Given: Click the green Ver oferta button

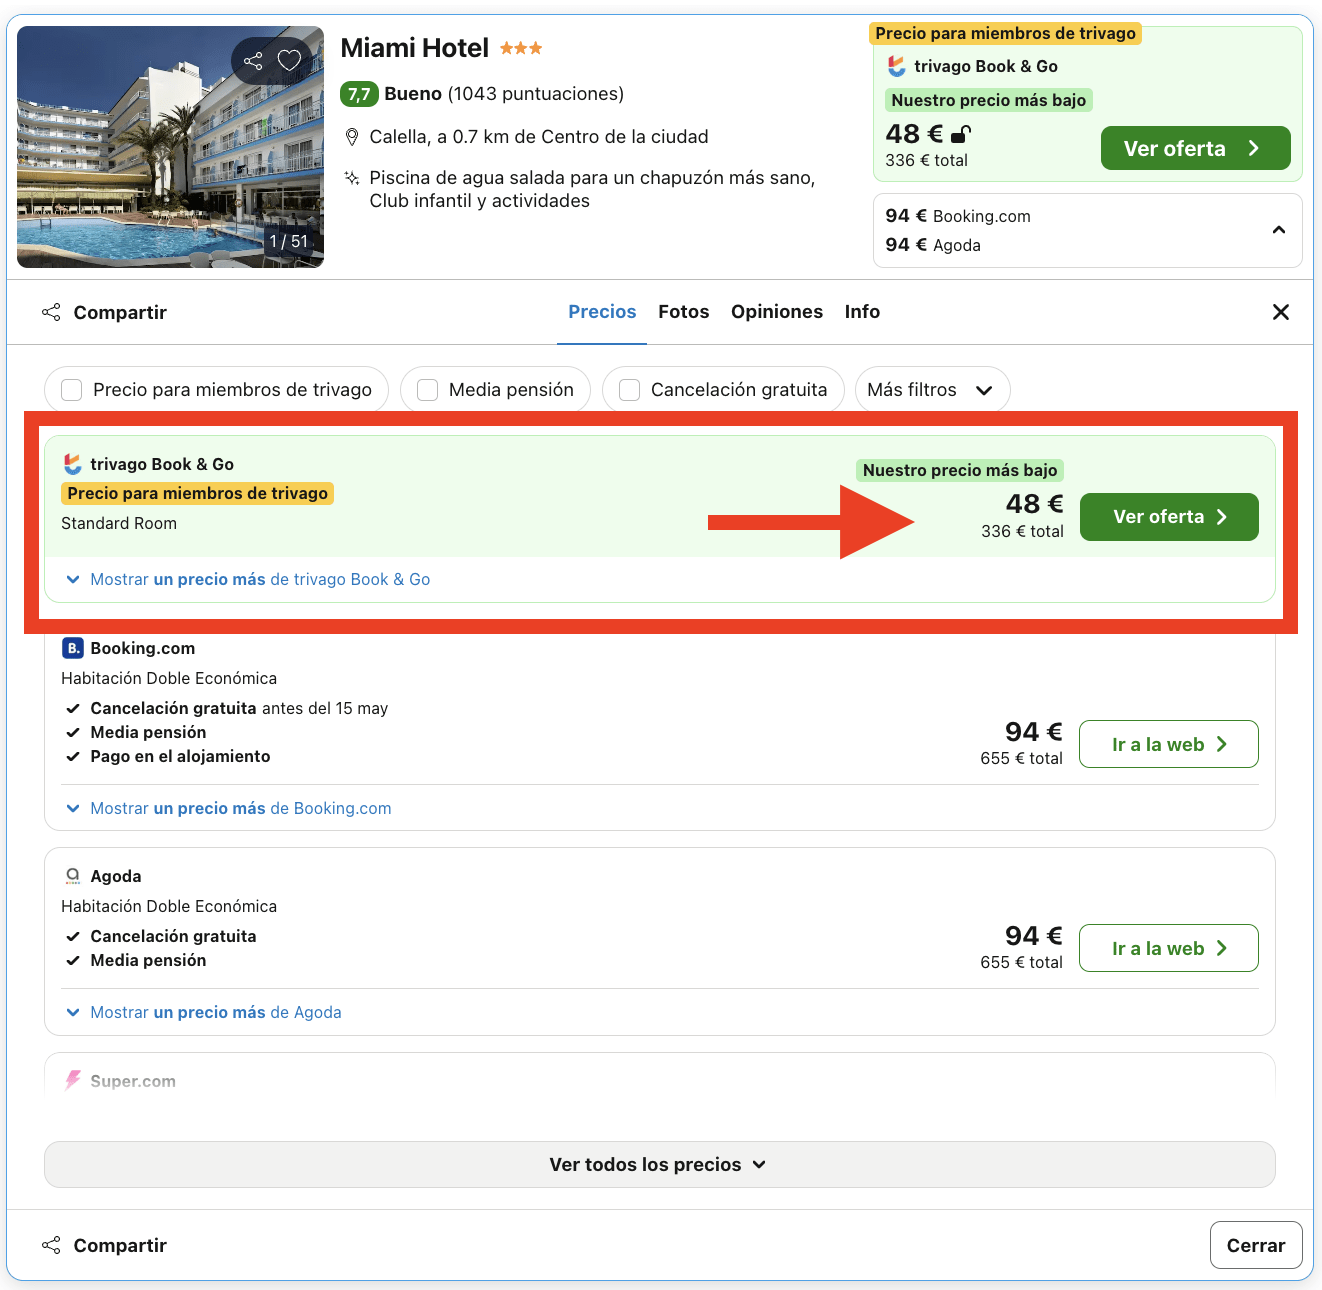Looking at the screenshot, I should click(1168, 517).
